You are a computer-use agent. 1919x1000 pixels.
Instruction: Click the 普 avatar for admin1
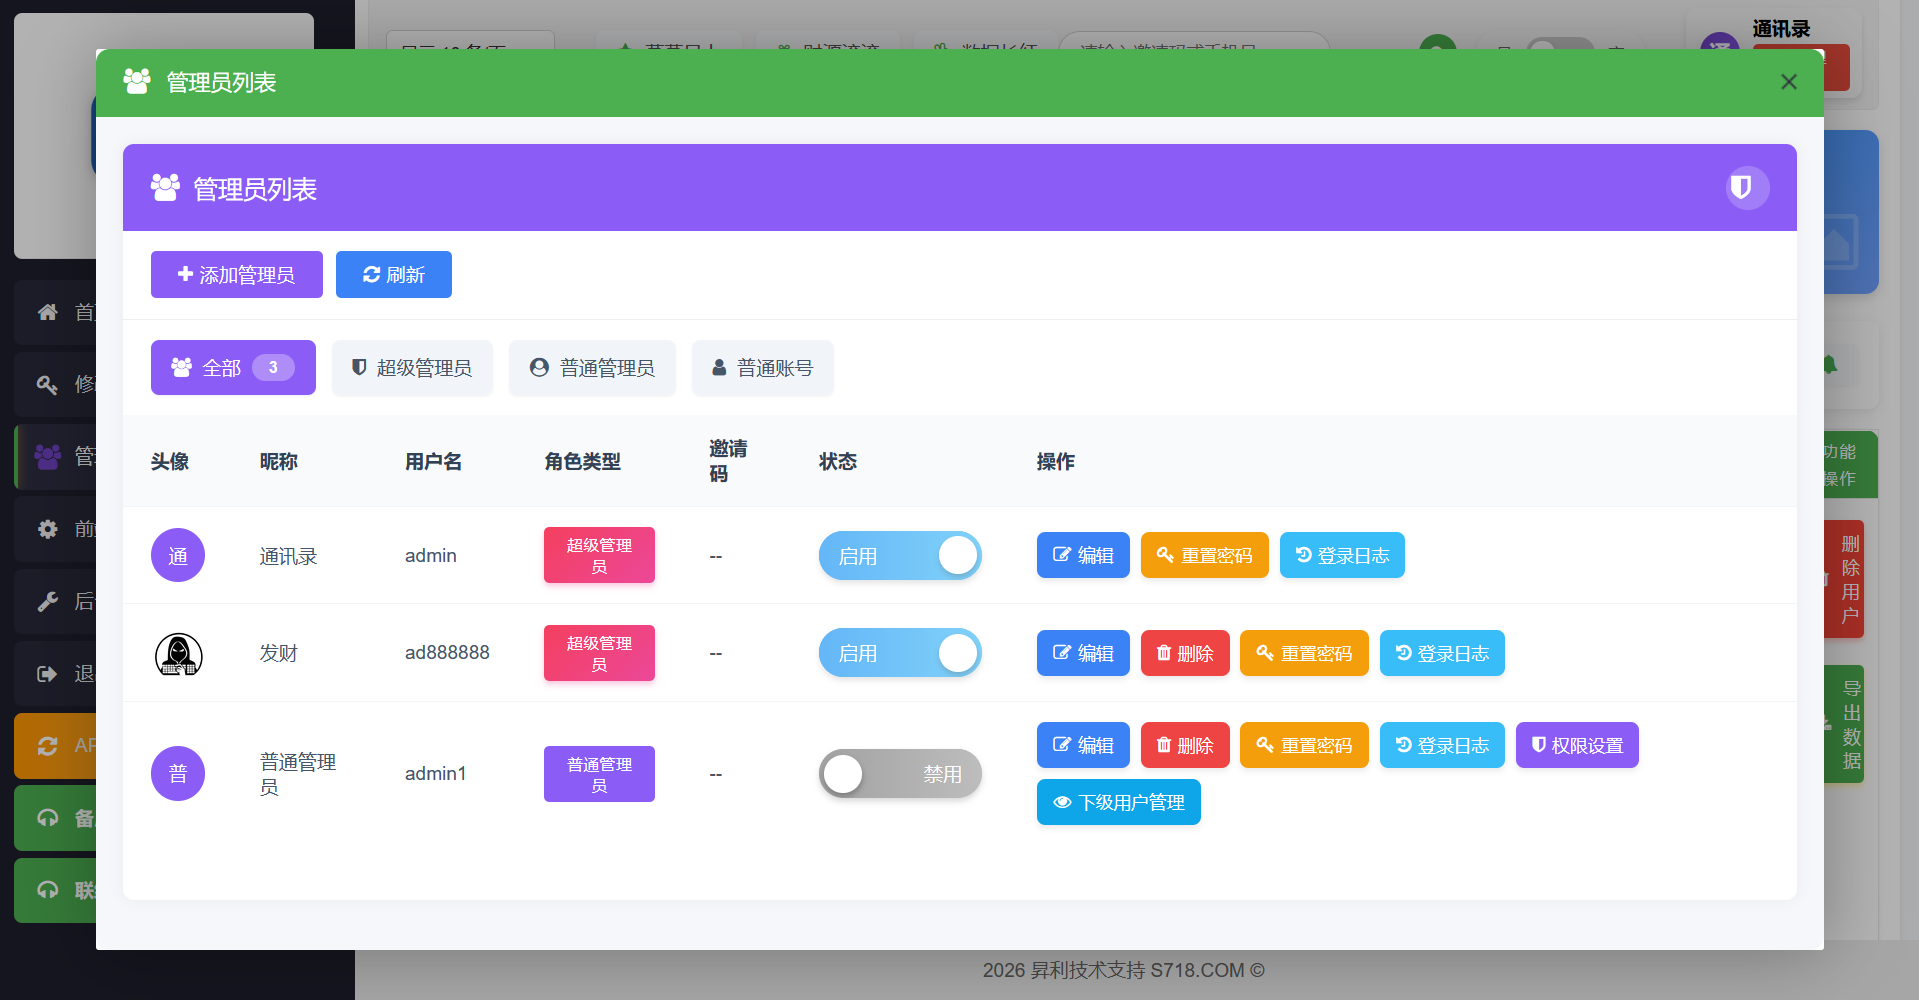pos(178,773)
